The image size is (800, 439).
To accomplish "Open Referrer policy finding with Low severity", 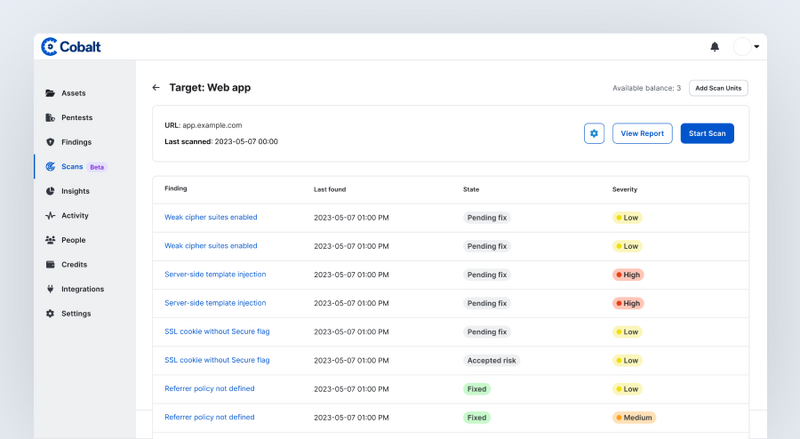I will coord(209,388).
